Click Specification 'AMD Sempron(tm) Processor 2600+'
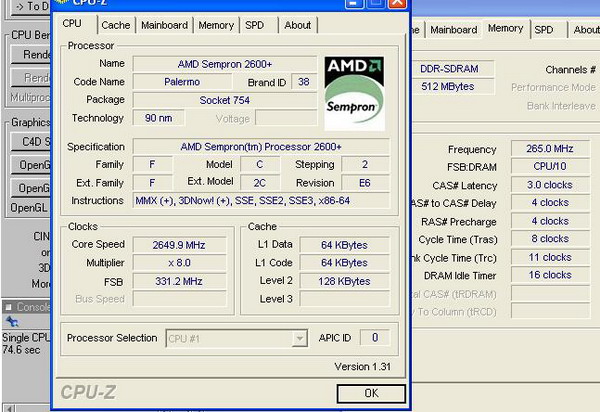Viewport: 600px width, 412px height. click(261, 147)
